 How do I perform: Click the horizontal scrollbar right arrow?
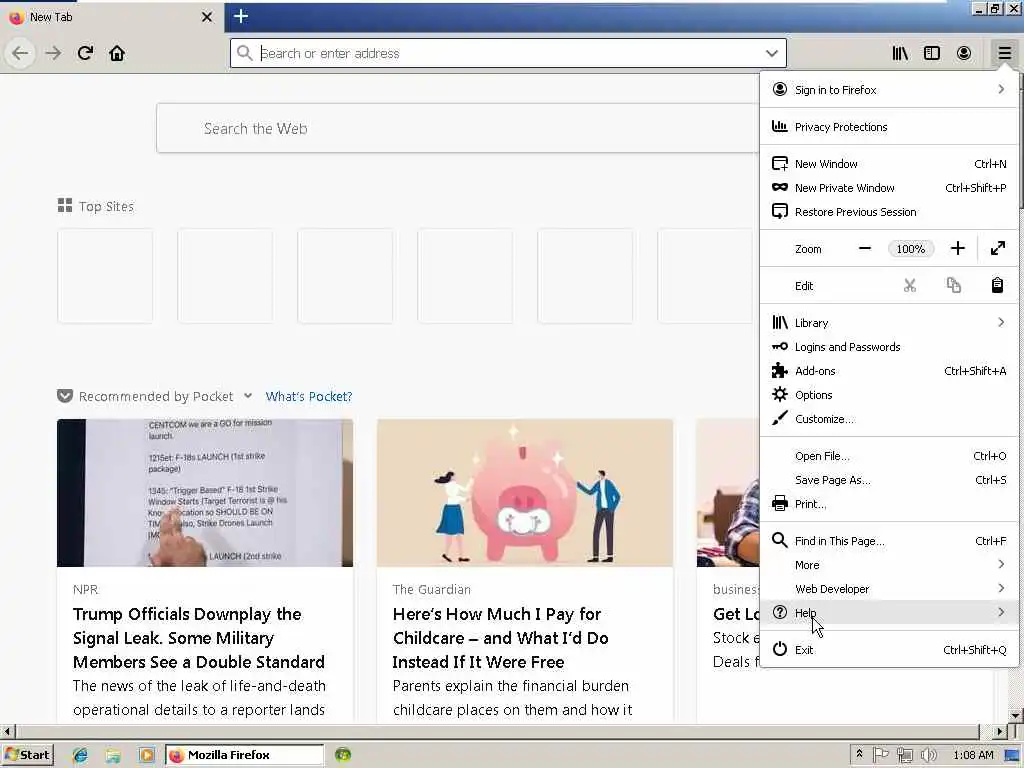click(x=999, y=731)
